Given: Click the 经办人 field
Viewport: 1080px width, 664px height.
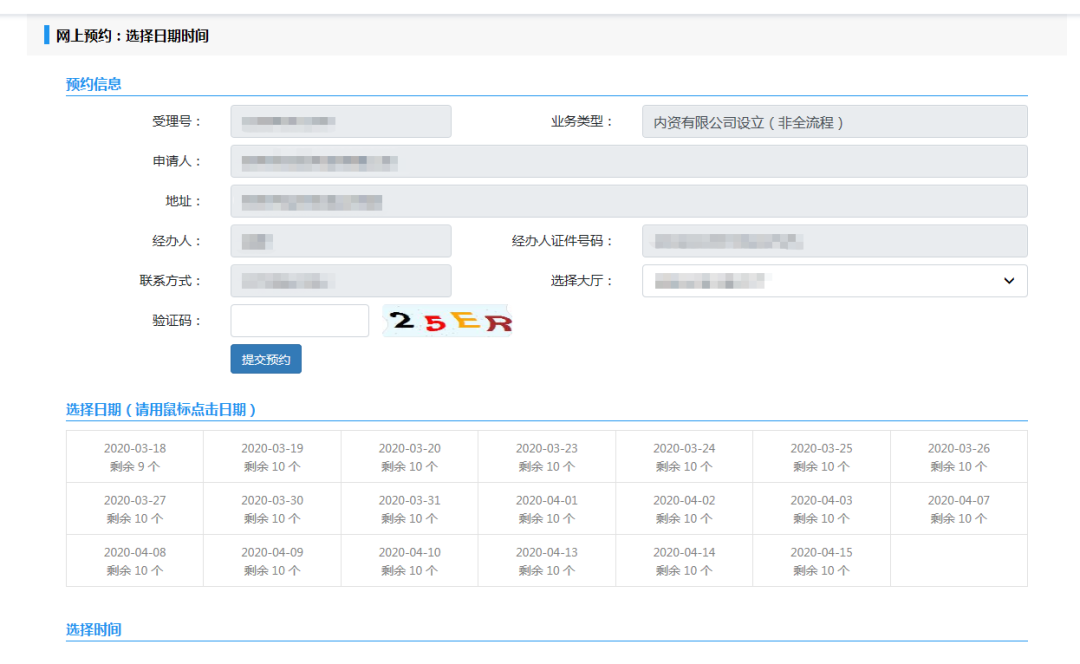Looking at the screenshot, I should (341, 241).
